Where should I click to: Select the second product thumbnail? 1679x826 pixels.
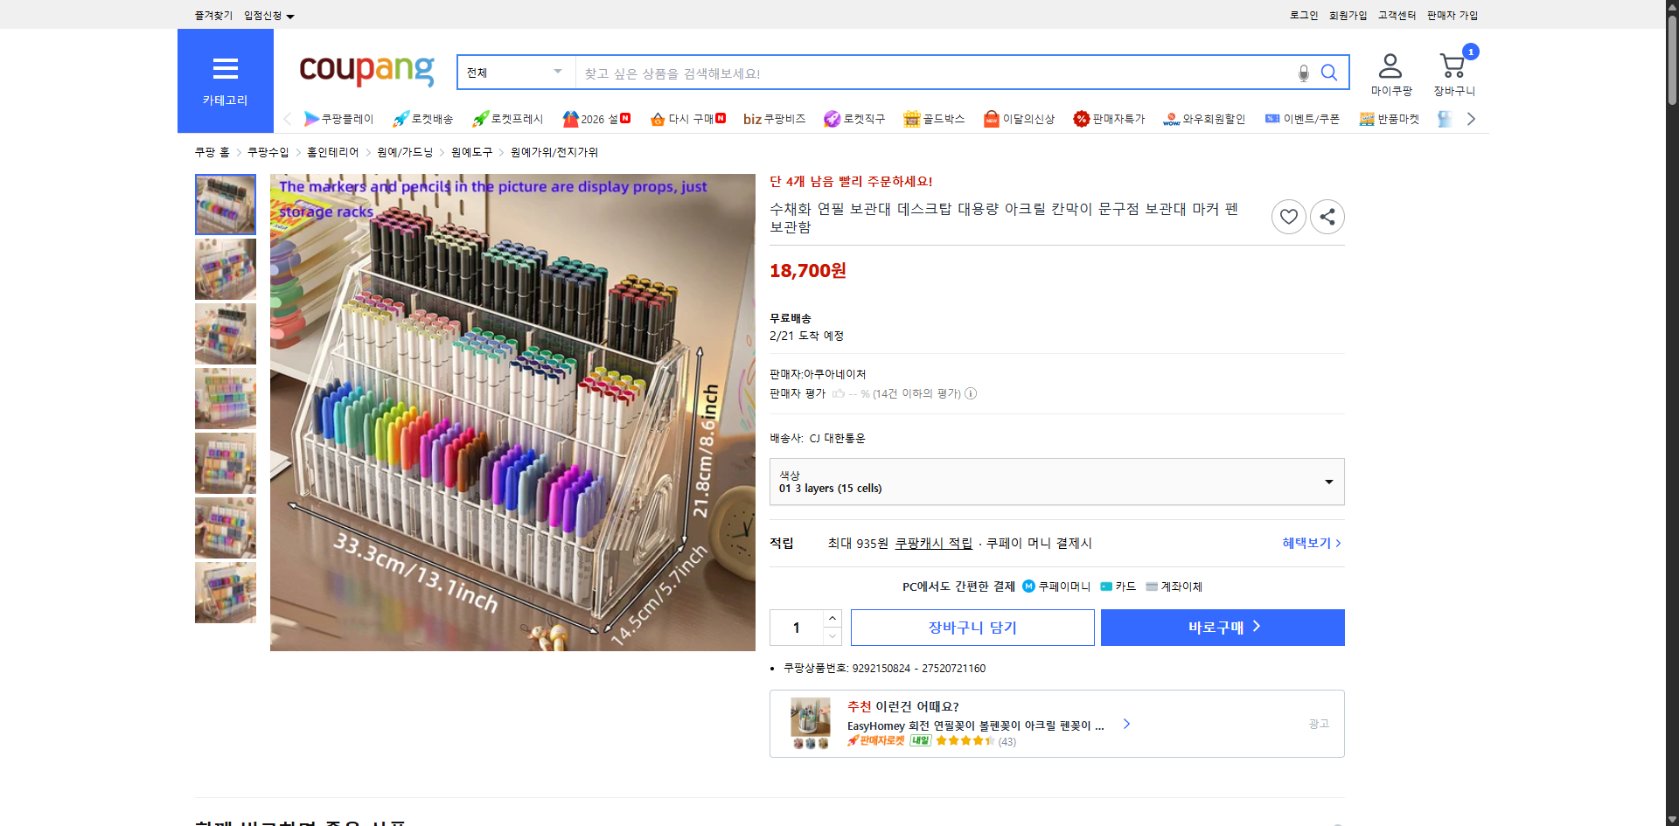(x=225, y=269)
